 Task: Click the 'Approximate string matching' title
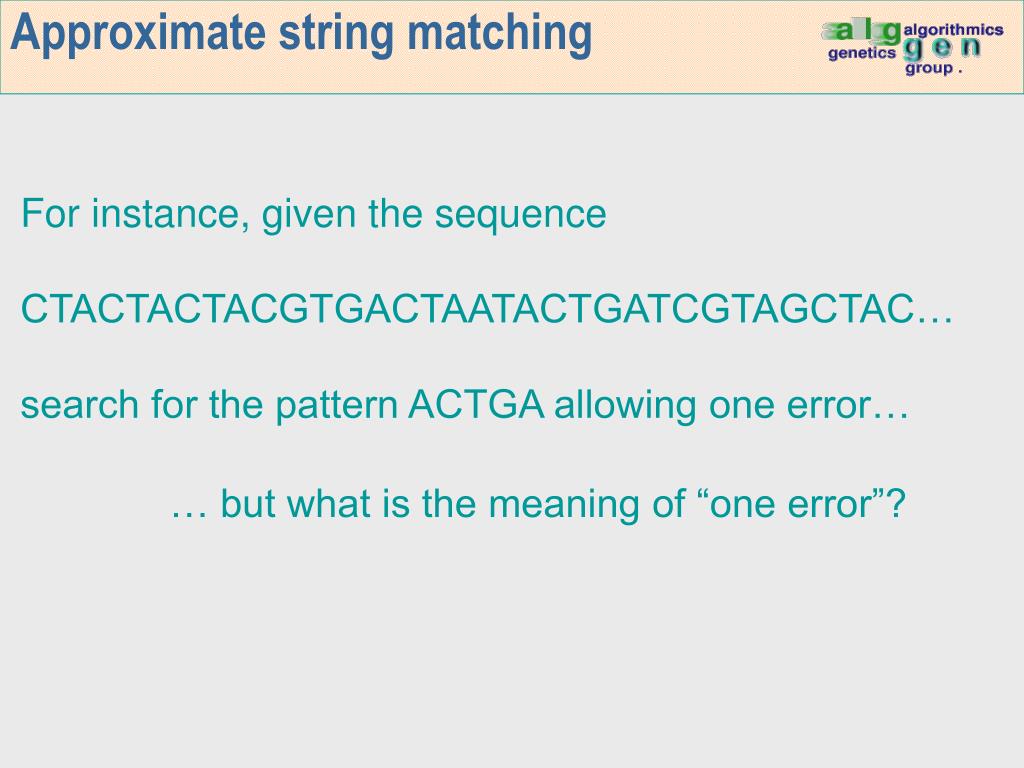pos(301,33)
